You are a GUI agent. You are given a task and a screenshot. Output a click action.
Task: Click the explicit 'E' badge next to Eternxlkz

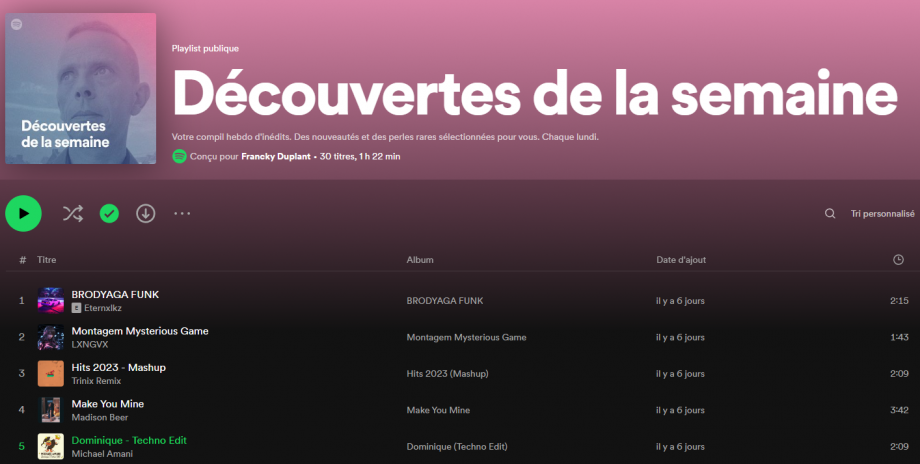click(x=76, y=308)
